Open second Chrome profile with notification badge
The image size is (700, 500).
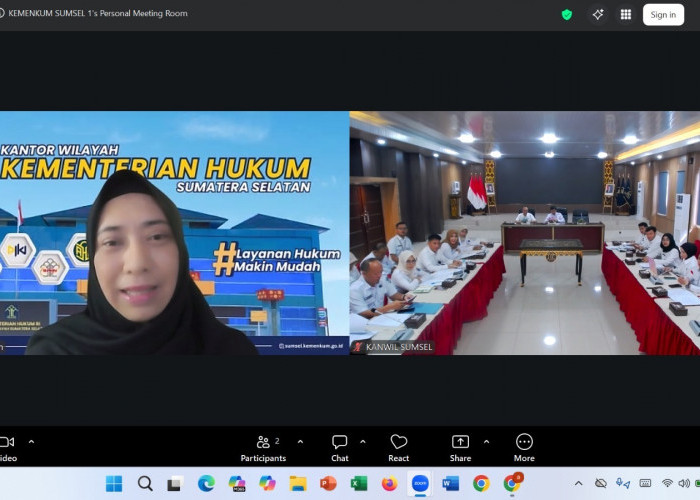tap(512, 483)
